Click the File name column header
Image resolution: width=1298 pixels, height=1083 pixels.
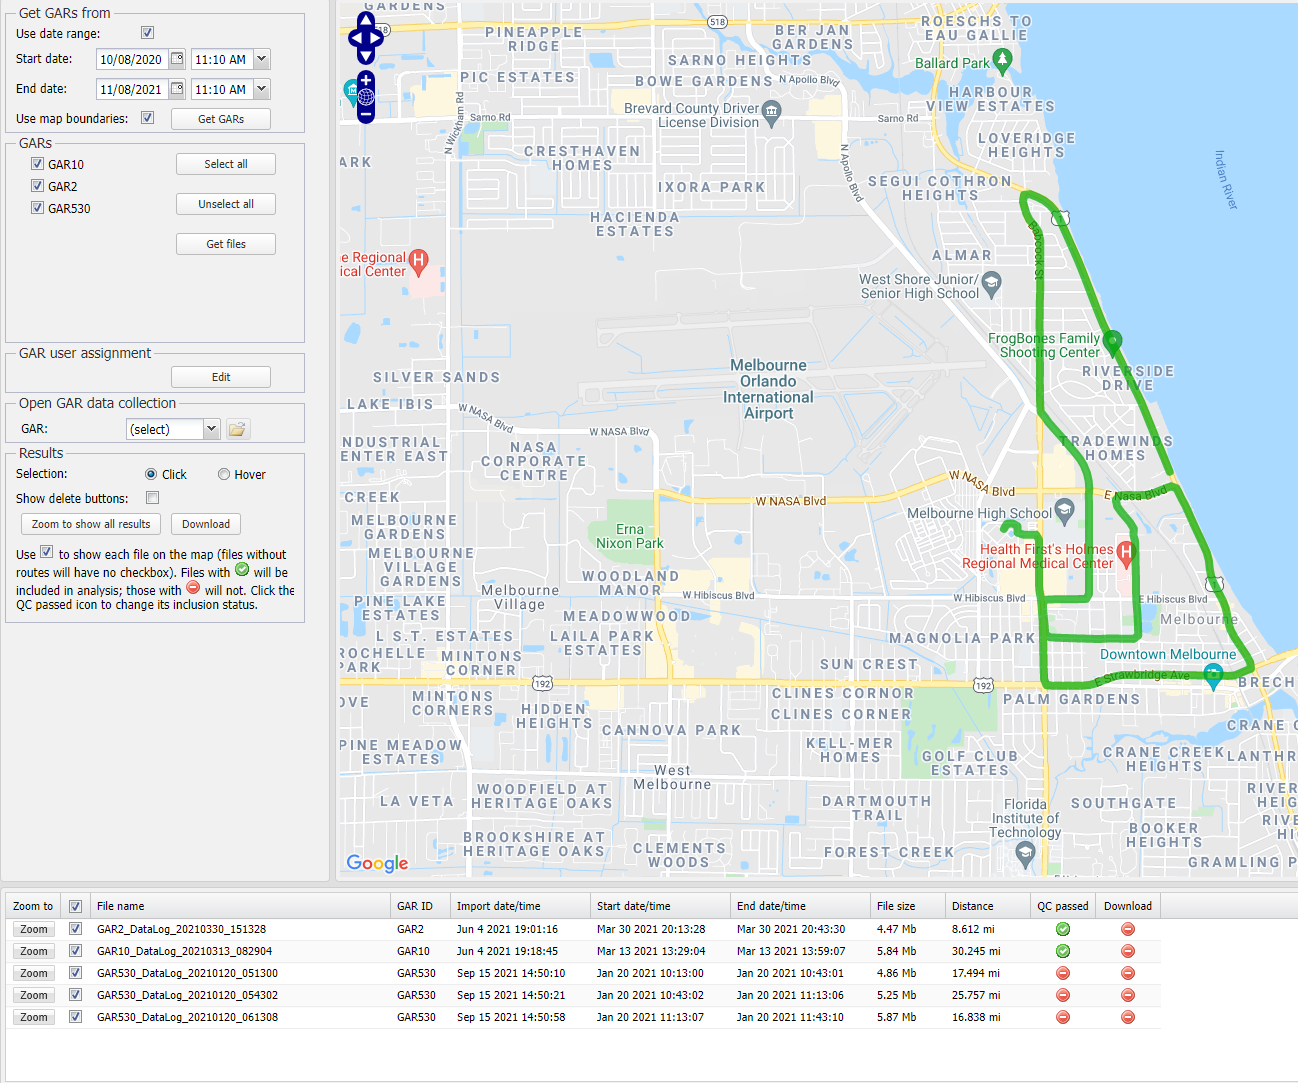(x=120, y=906)
